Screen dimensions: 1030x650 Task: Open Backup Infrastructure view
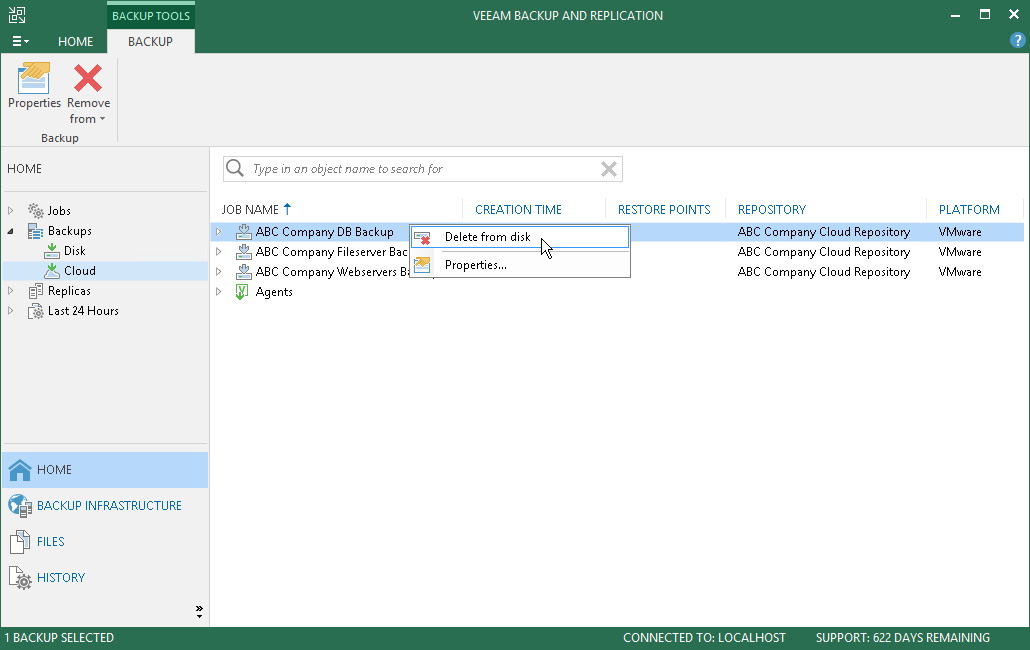pos(108,506)
